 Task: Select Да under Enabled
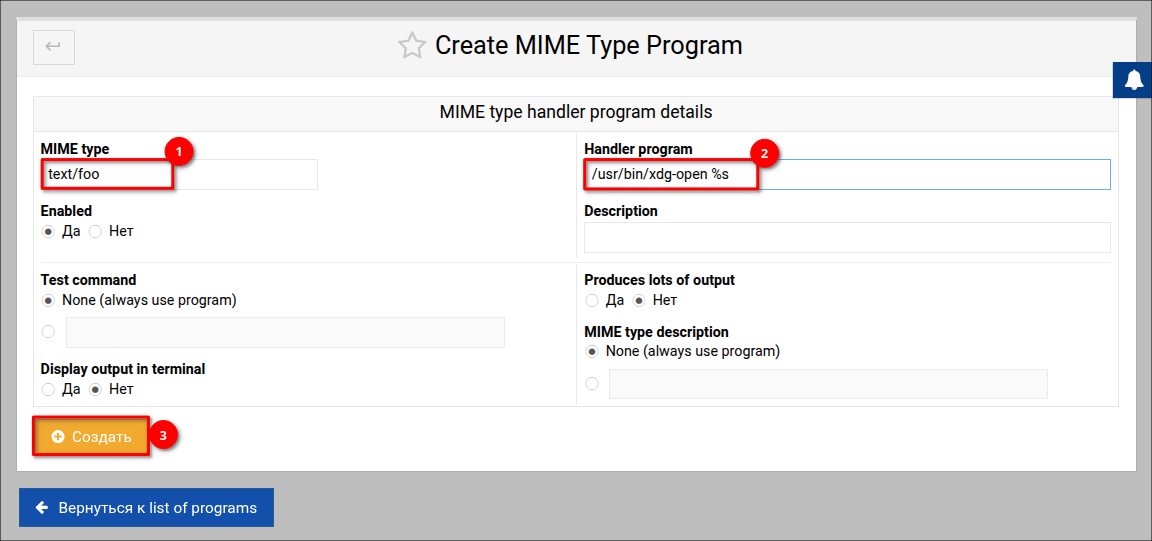[48, 231]
